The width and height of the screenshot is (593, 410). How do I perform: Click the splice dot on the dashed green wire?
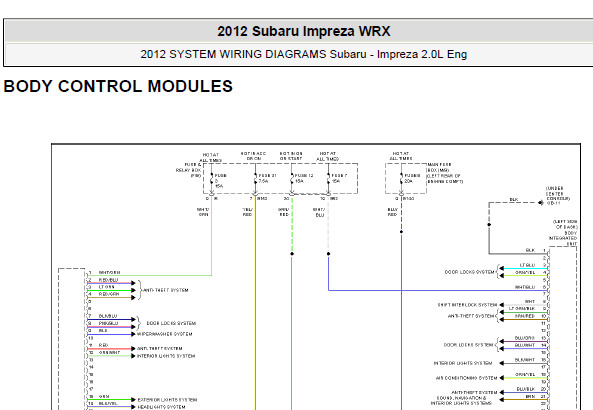[292, 254]
